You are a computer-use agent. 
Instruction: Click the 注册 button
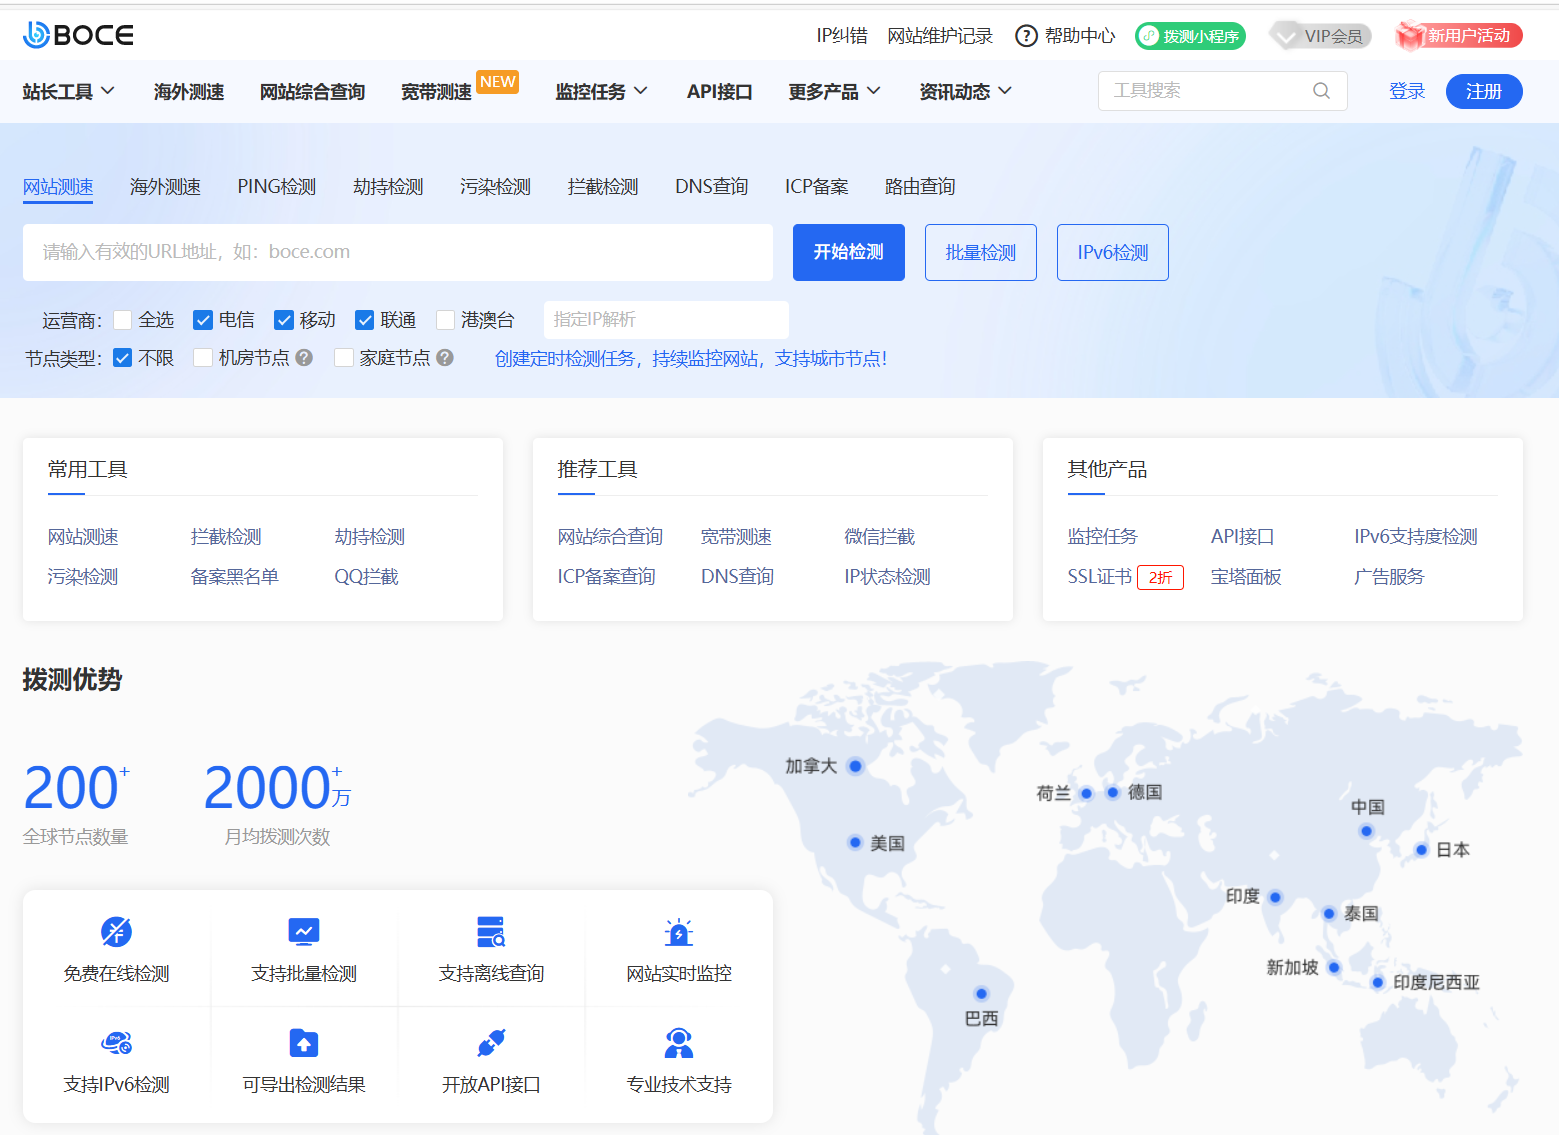[1484, 90]
